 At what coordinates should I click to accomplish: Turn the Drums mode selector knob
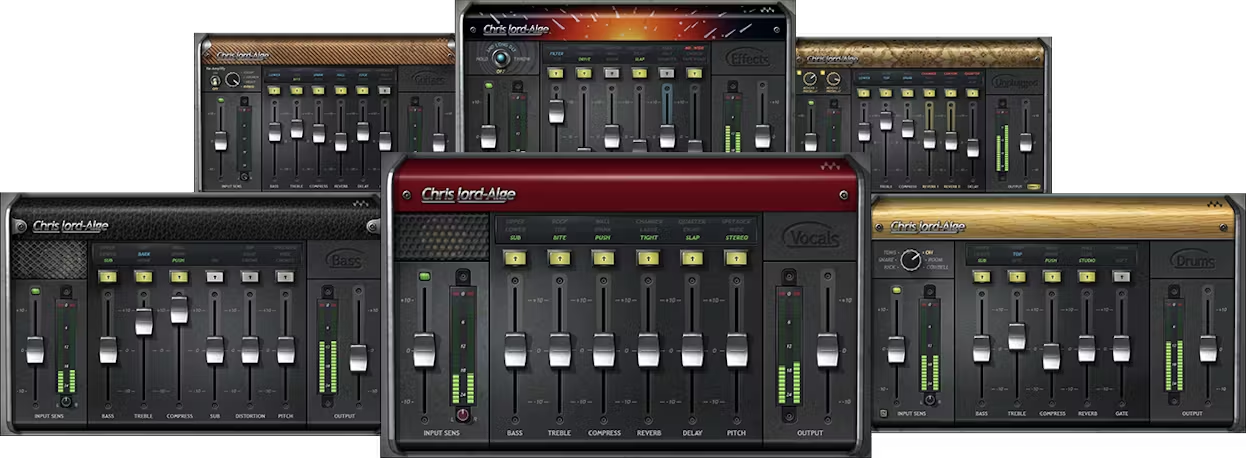(910, 261)
